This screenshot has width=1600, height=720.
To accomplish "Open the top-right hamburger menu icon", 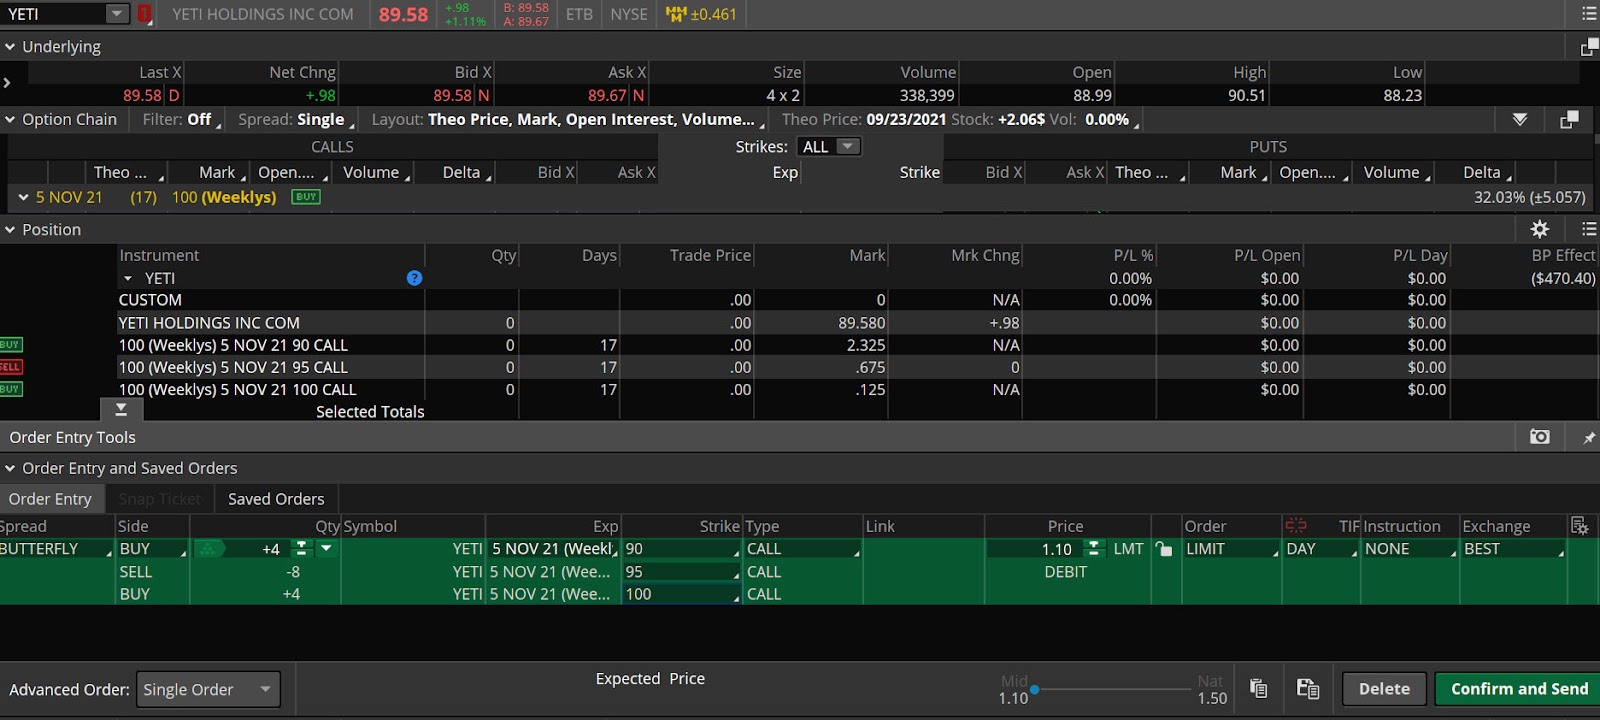I will click(x=1589, y=14).
